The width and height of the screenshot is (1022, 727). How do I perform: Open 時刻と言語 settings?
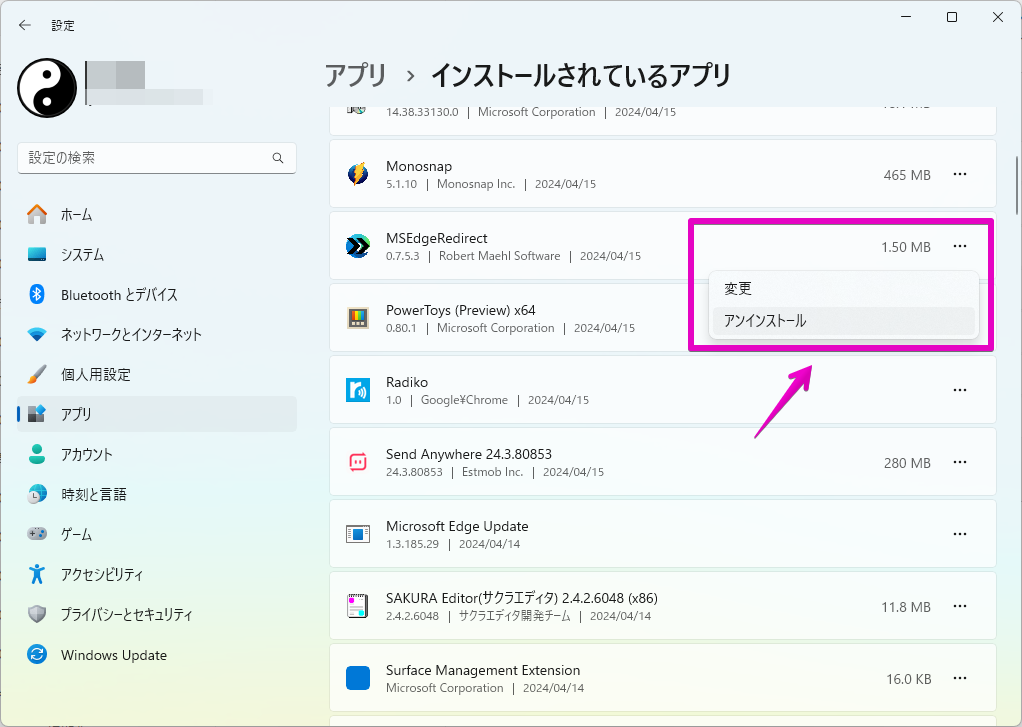157,494
